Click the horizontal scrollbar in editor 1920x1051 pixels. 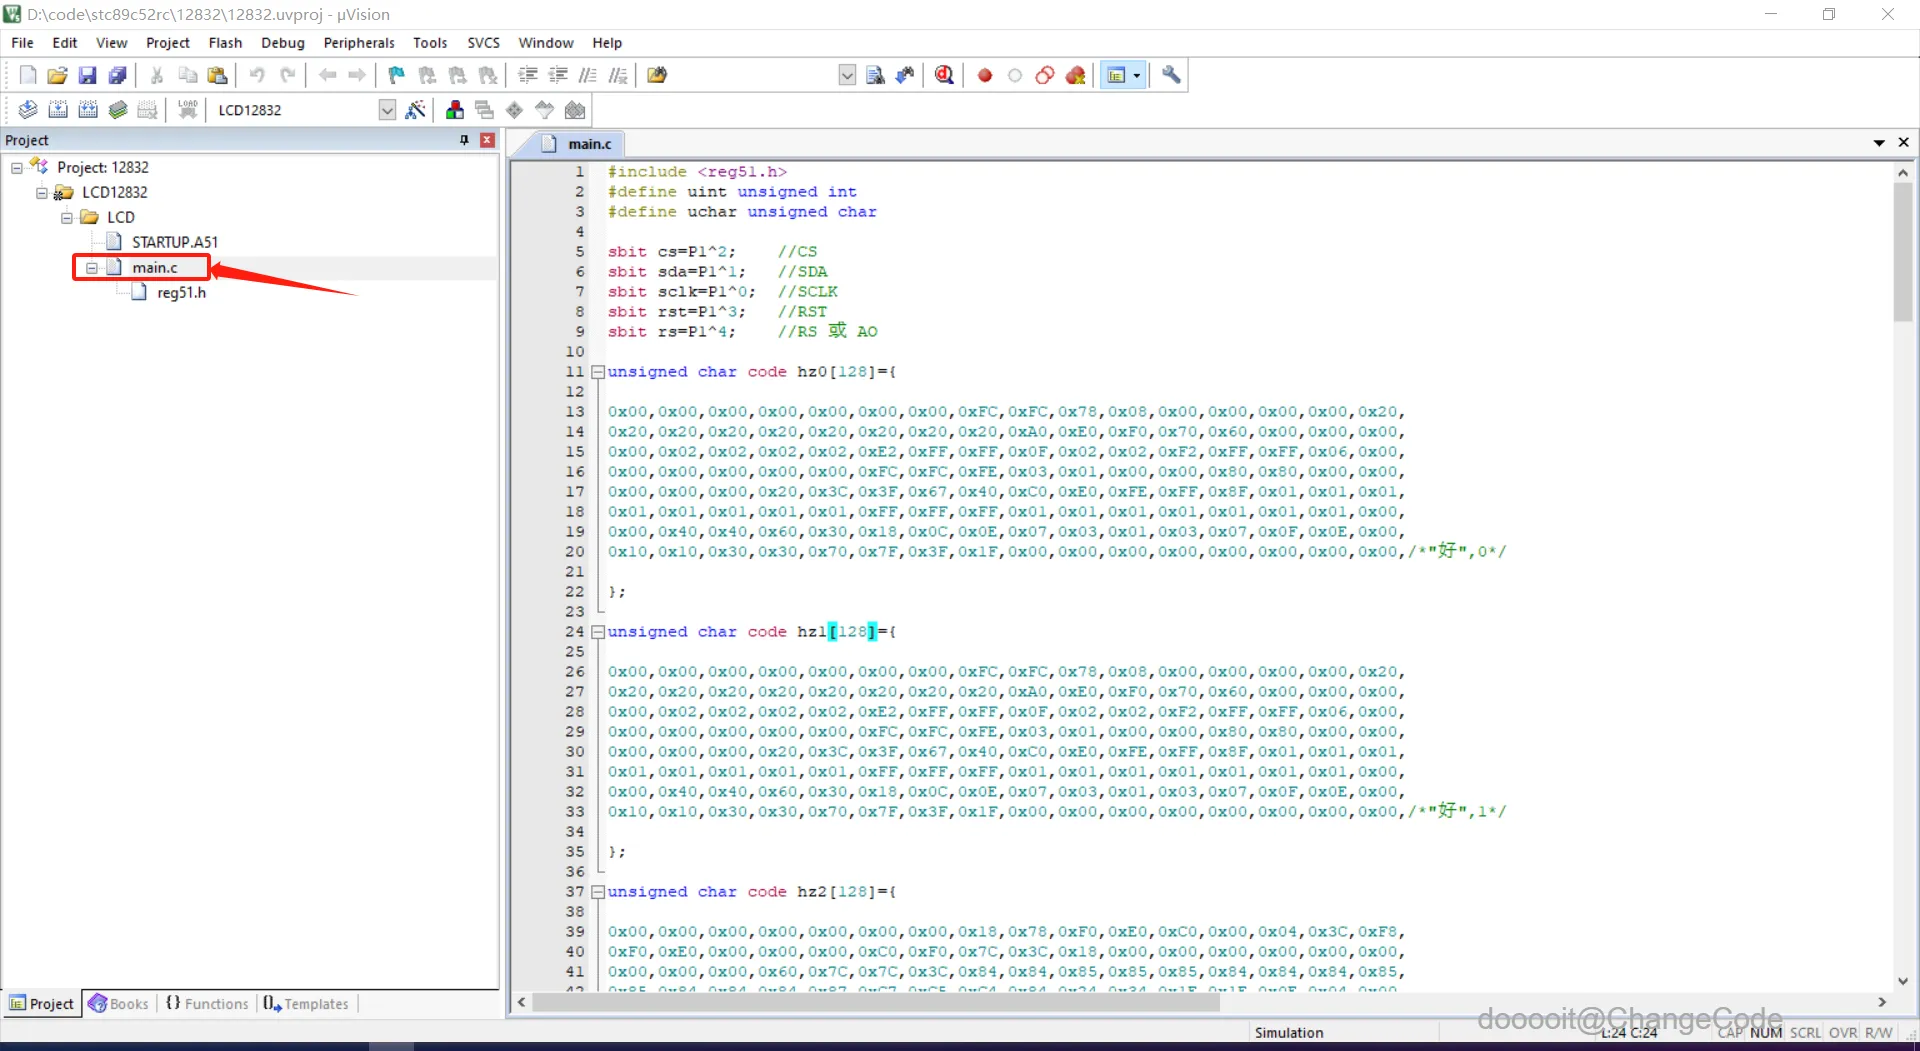[x=875, y=1002]
